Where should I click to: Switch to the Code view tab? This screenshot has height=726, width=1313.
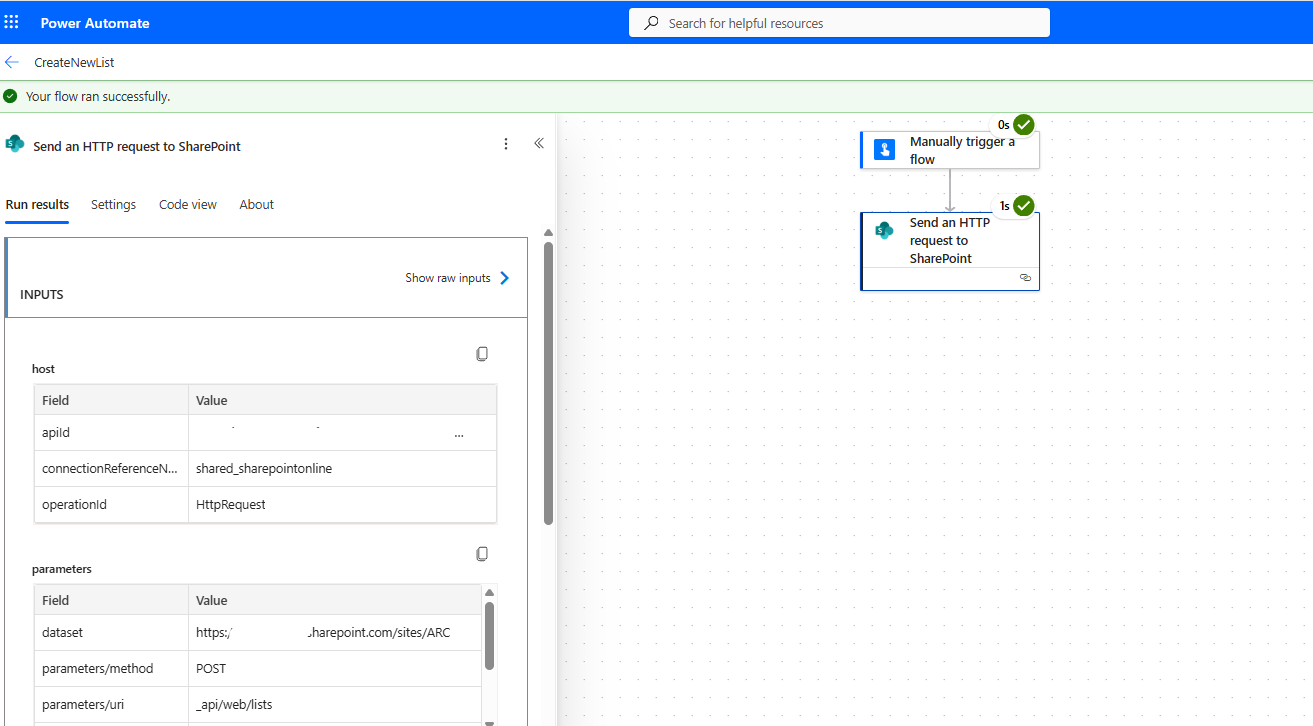click(x=188, y=205)
